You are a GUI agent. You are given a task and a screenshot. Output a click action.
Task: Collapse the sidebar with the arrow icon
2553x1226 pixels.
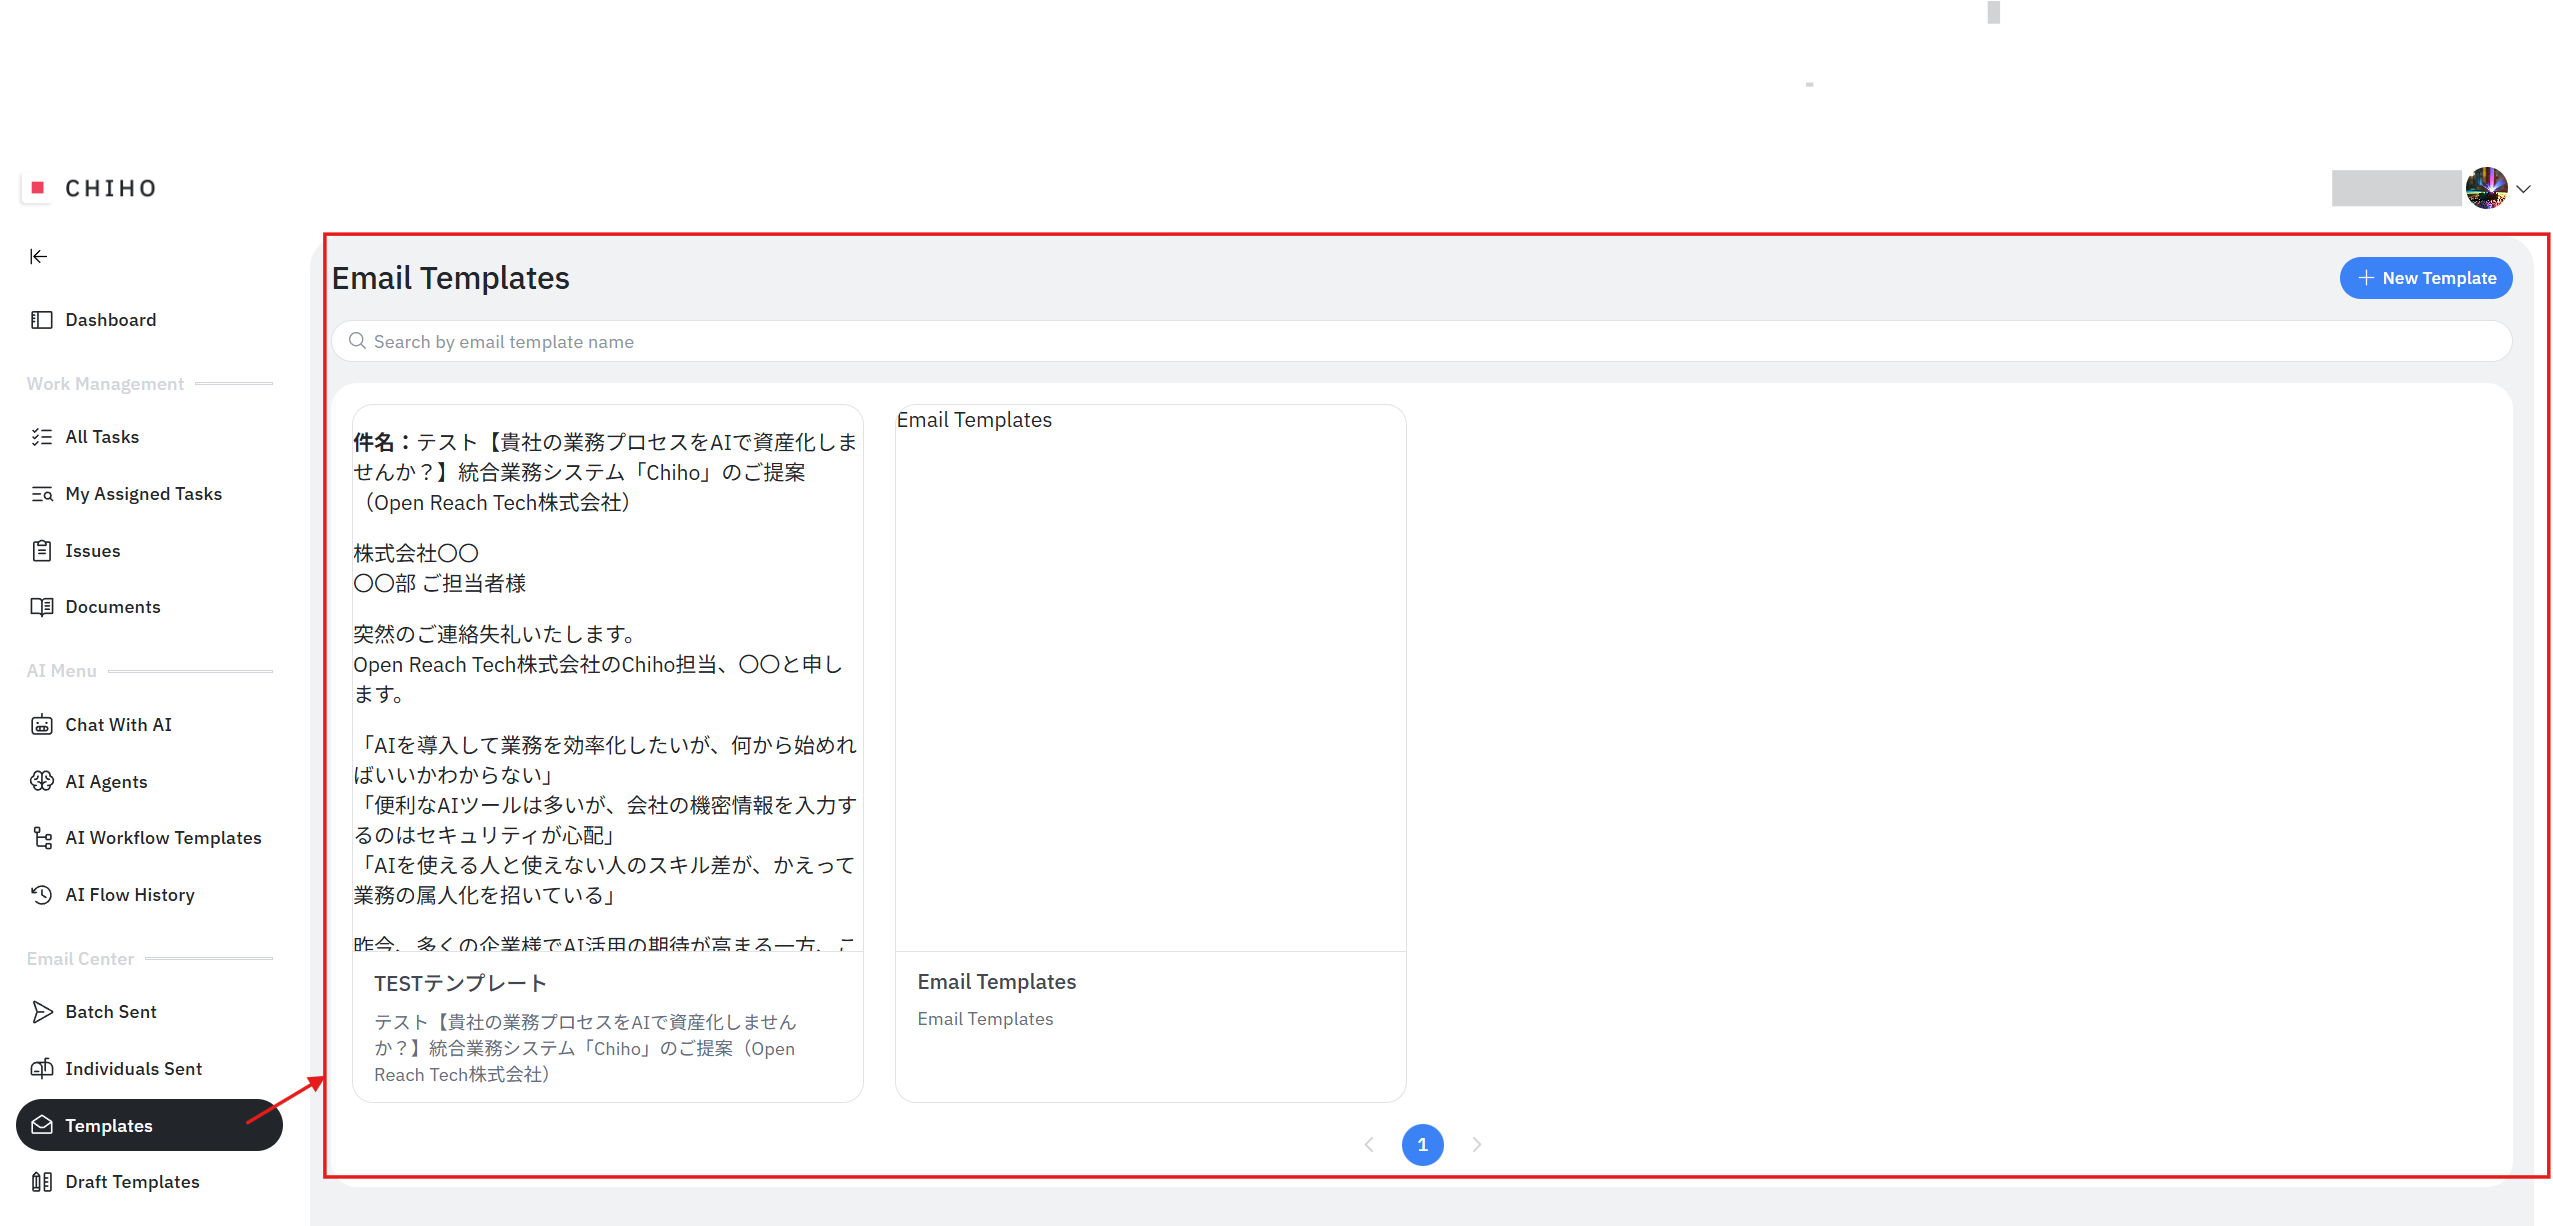pos(38,257)
